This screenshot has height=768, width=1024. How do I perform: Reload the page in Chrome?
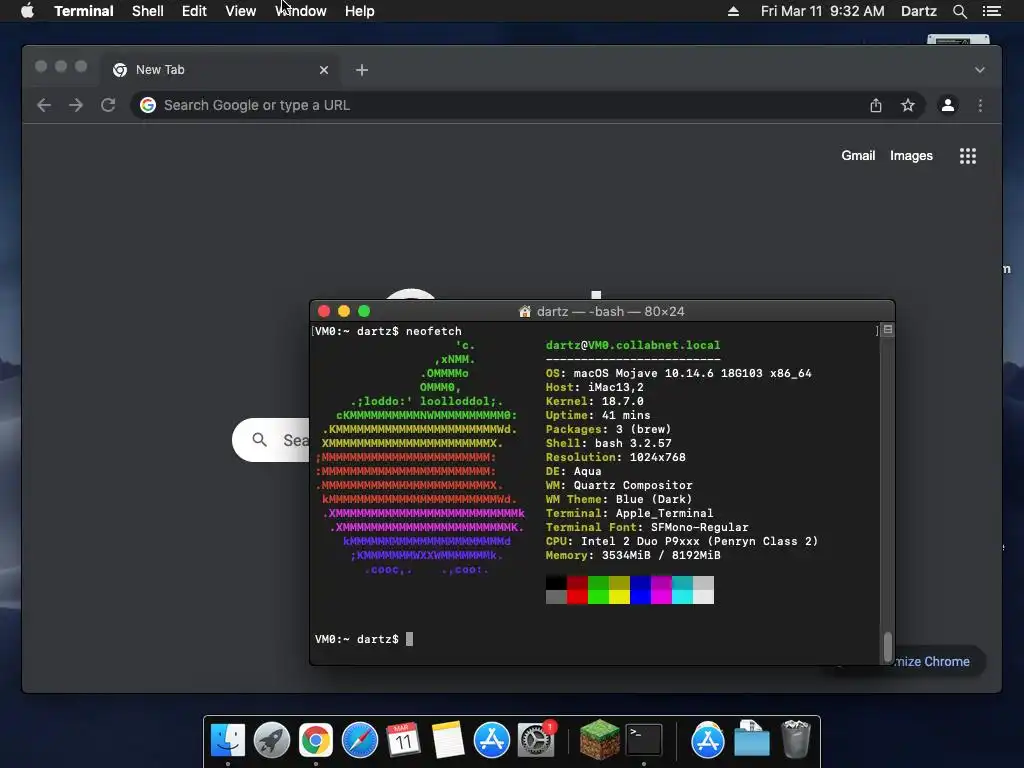tap(108, 105)
